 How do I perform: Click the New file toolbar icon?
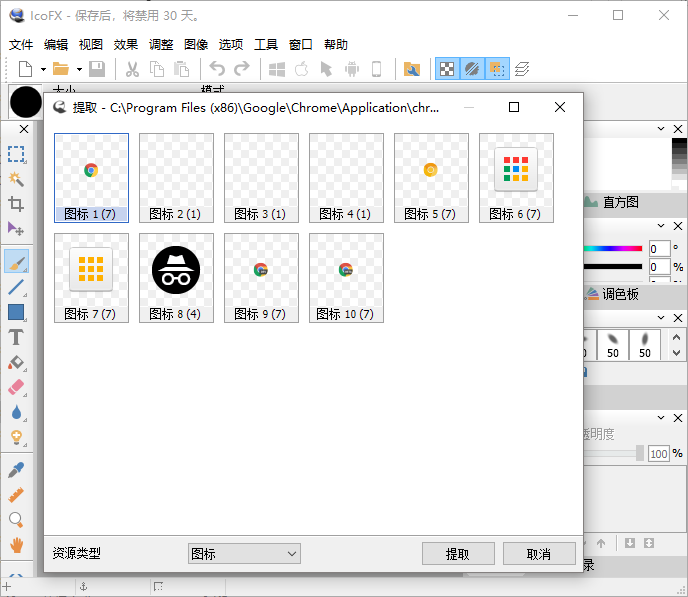pyautogui.click(x=25, y=69)
